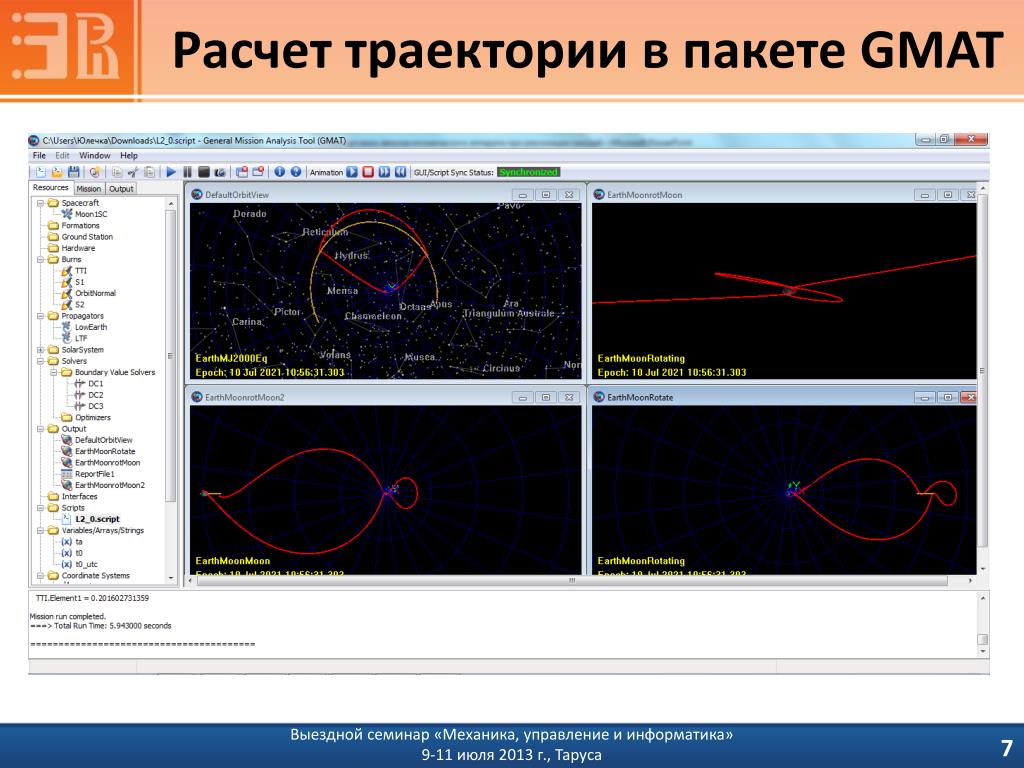Expand the SolarSystem folder

(x=40, y=350)
